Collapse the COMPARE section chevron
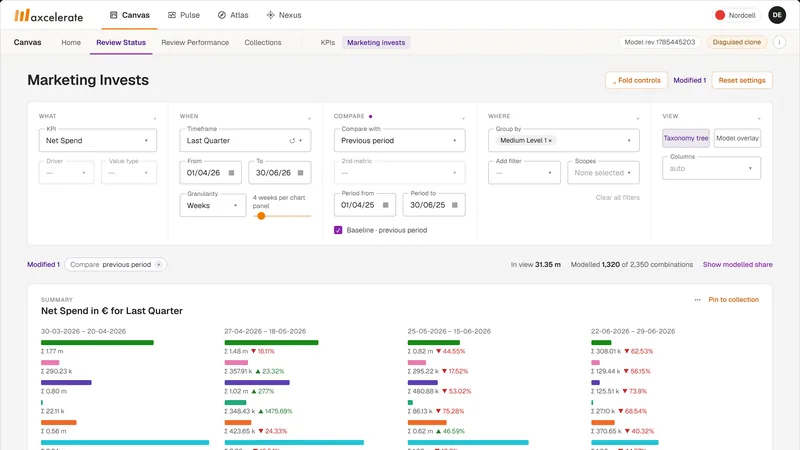This screenshot has width=800, height=450. (463, 118)
